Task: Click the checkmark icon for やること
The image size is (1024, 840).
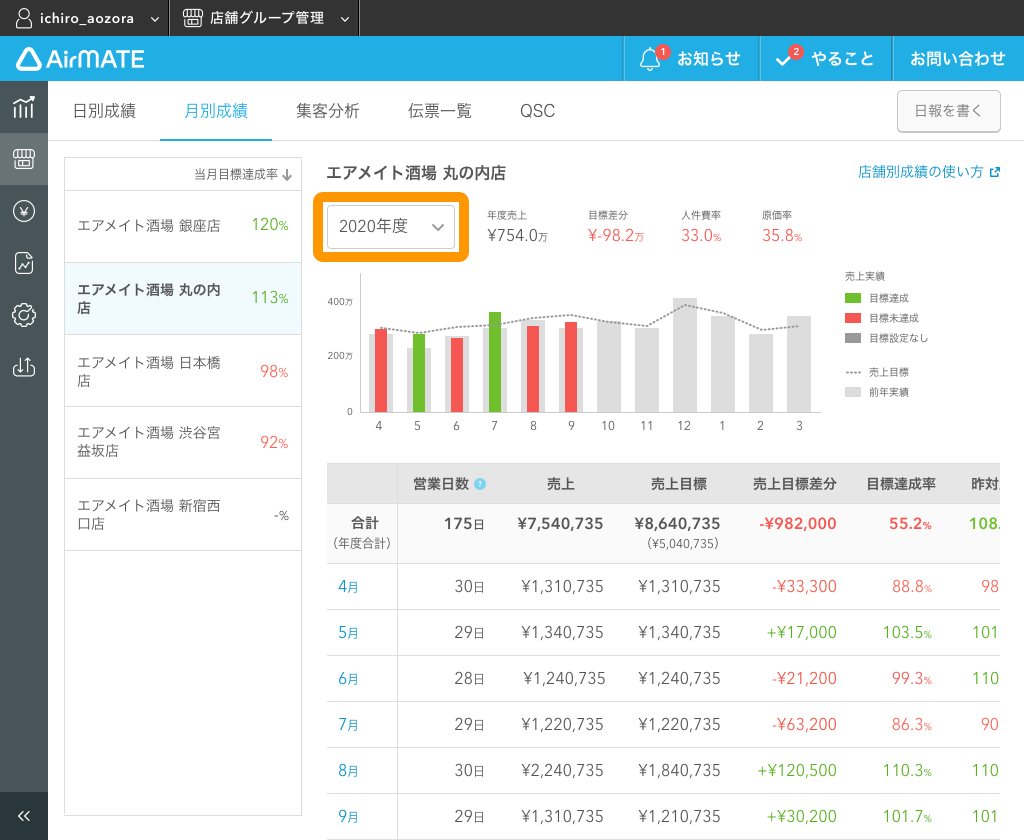Action: 783,60
